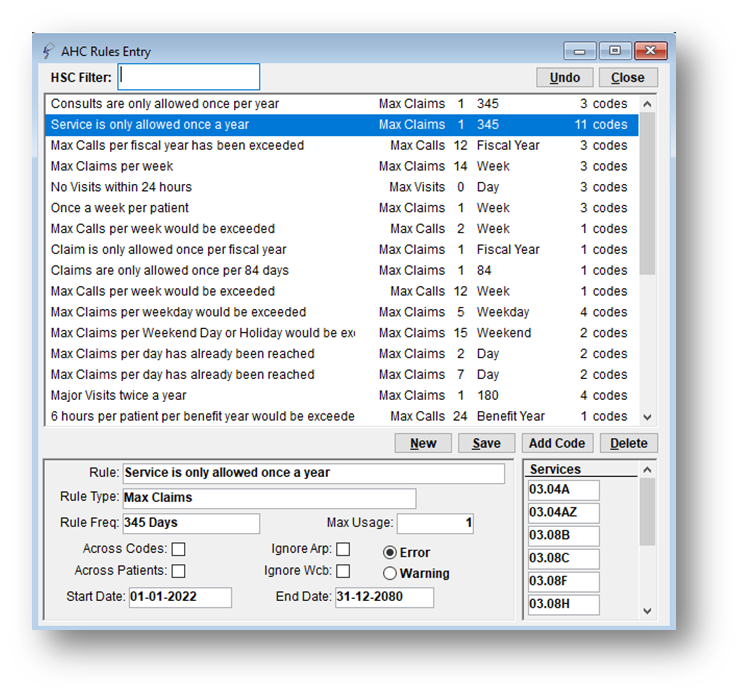The height and width of the screenshot is (695, 741).
Task: Enable the Across Codes checkbox
Action: [x=179, y=549]
